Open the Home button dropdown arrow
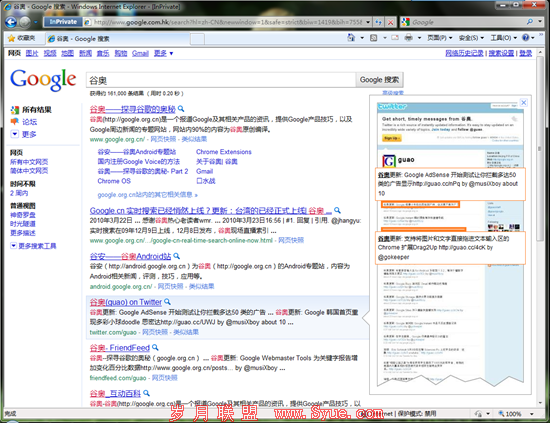 pos(362,38)
